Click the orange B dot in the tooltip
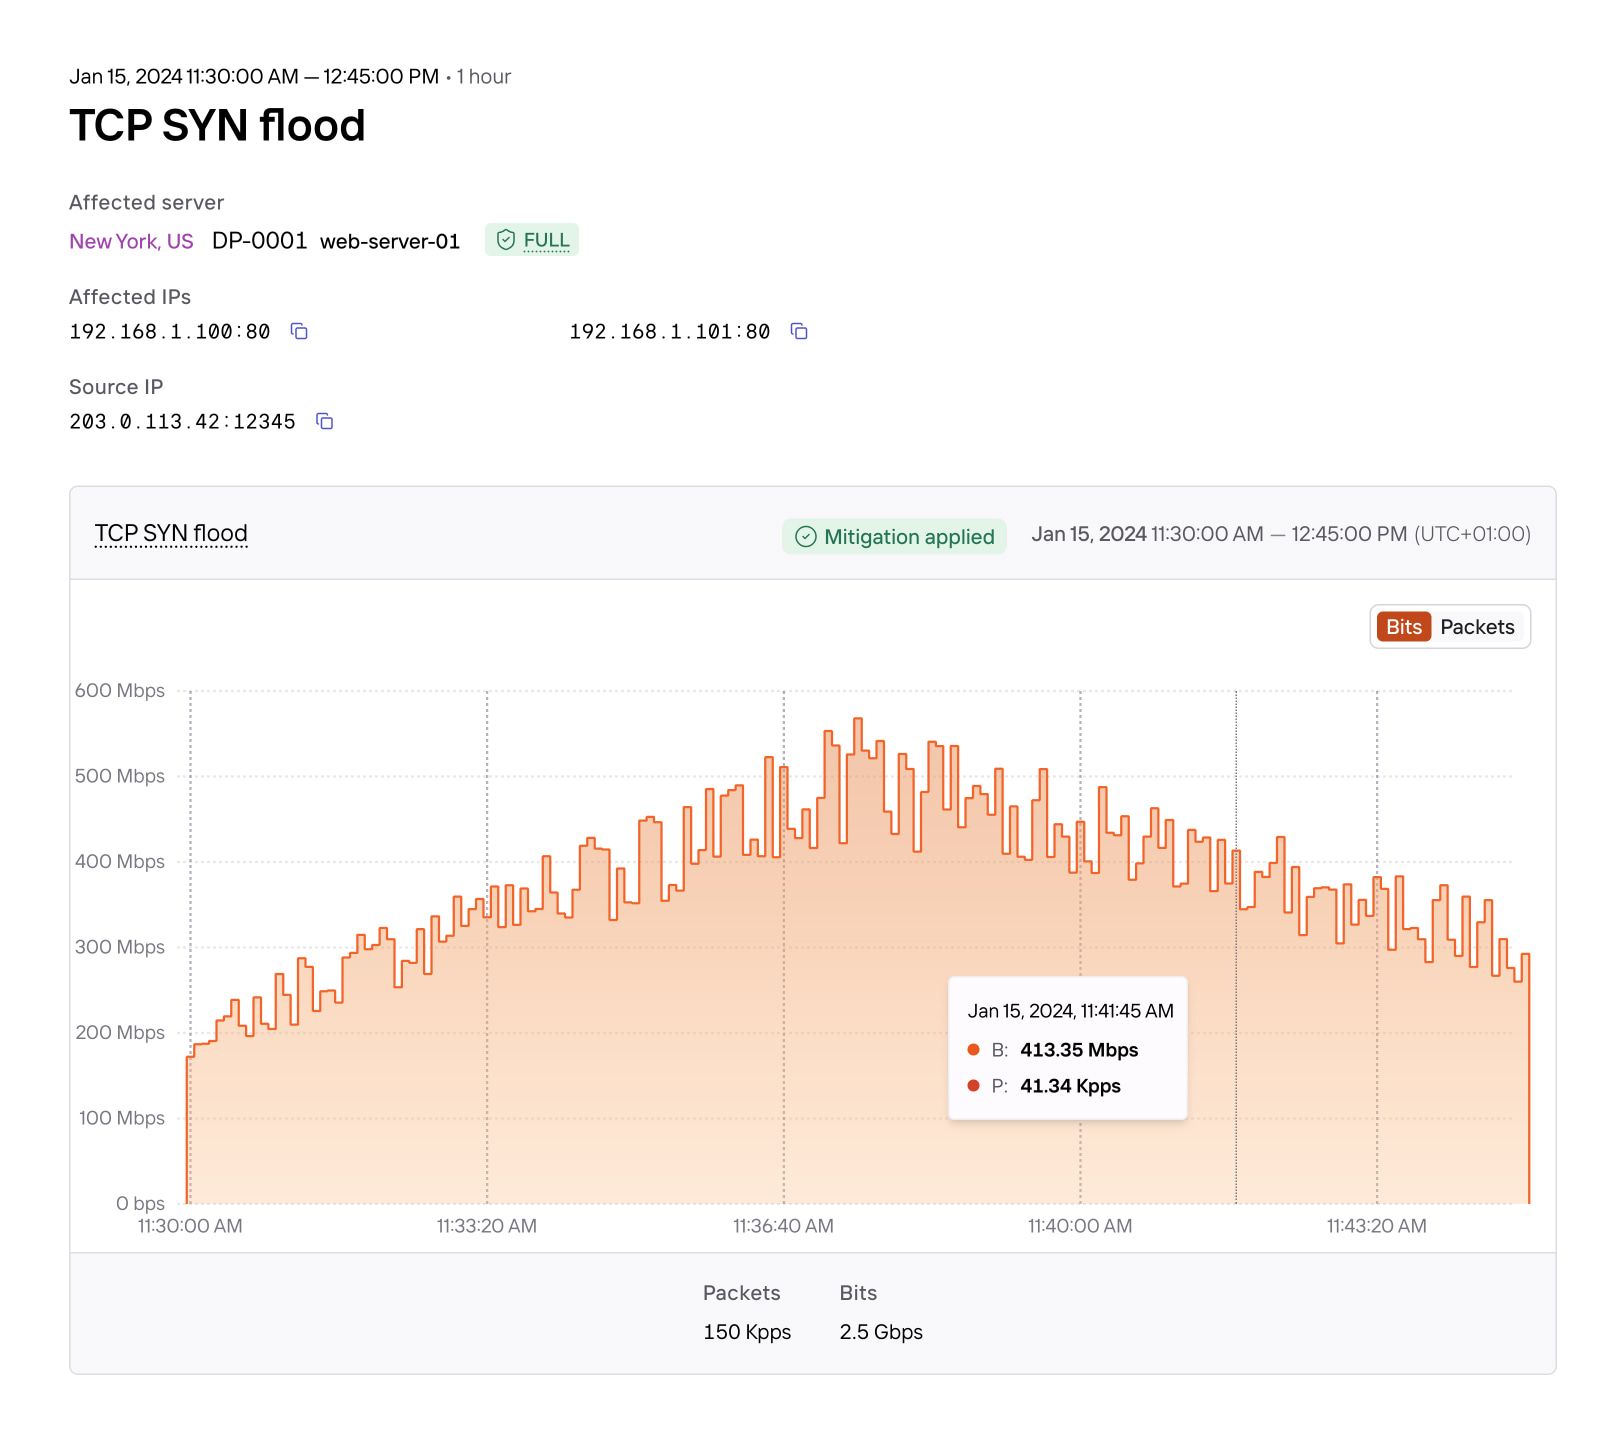 (x=973, y=1050)
